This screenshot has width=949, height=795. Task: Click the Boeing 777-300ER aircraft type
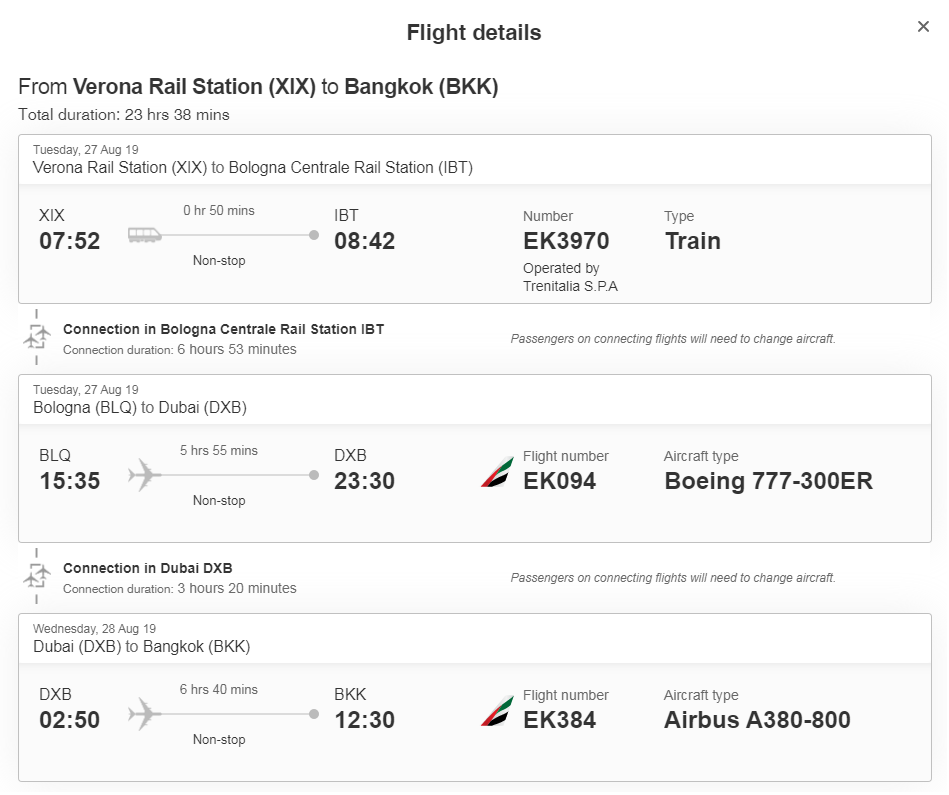coord(769,481)
